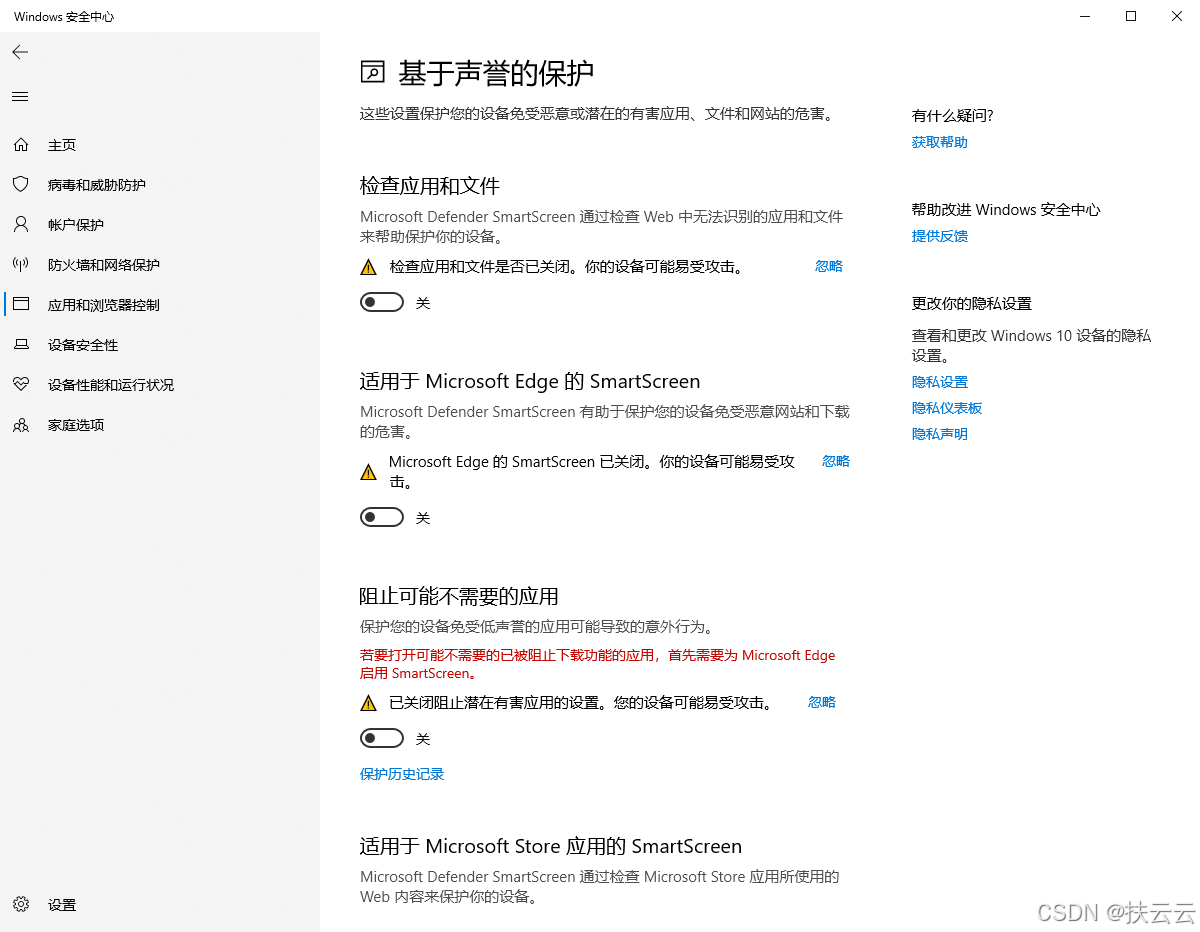This screenshot has height=932, width=1200.
Task: Click the shield icon for 病毒和威胁防护
Action: point(20,185)
